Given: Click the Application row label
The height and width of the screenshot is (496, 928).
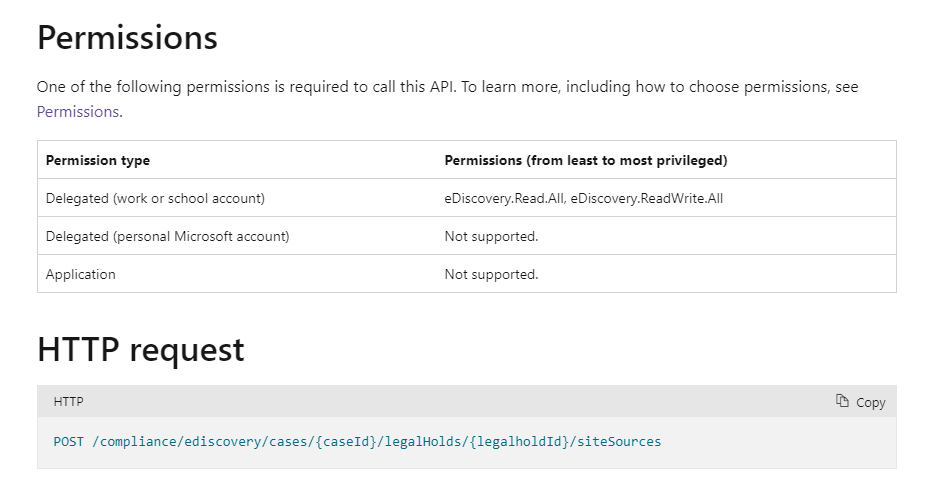Looking at the screenshot, I should 80,274.
